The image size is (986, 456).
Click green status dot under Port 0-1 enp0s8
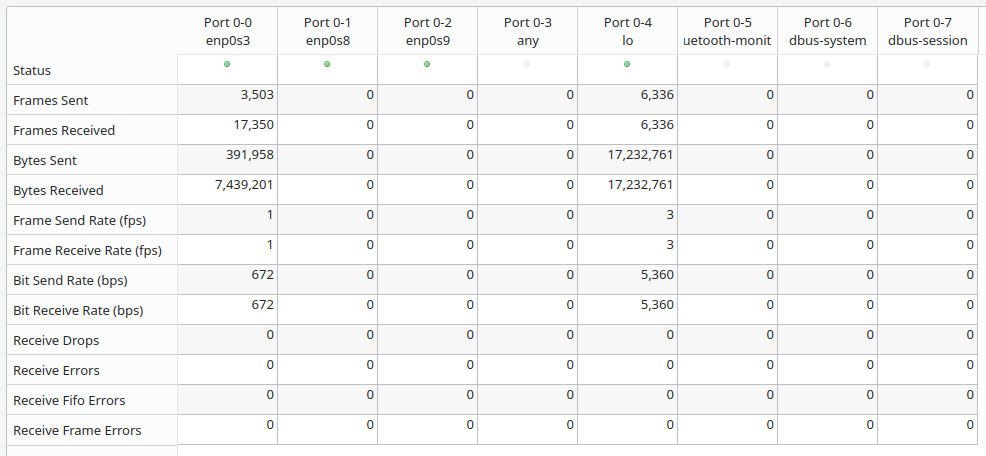point(327,64)
